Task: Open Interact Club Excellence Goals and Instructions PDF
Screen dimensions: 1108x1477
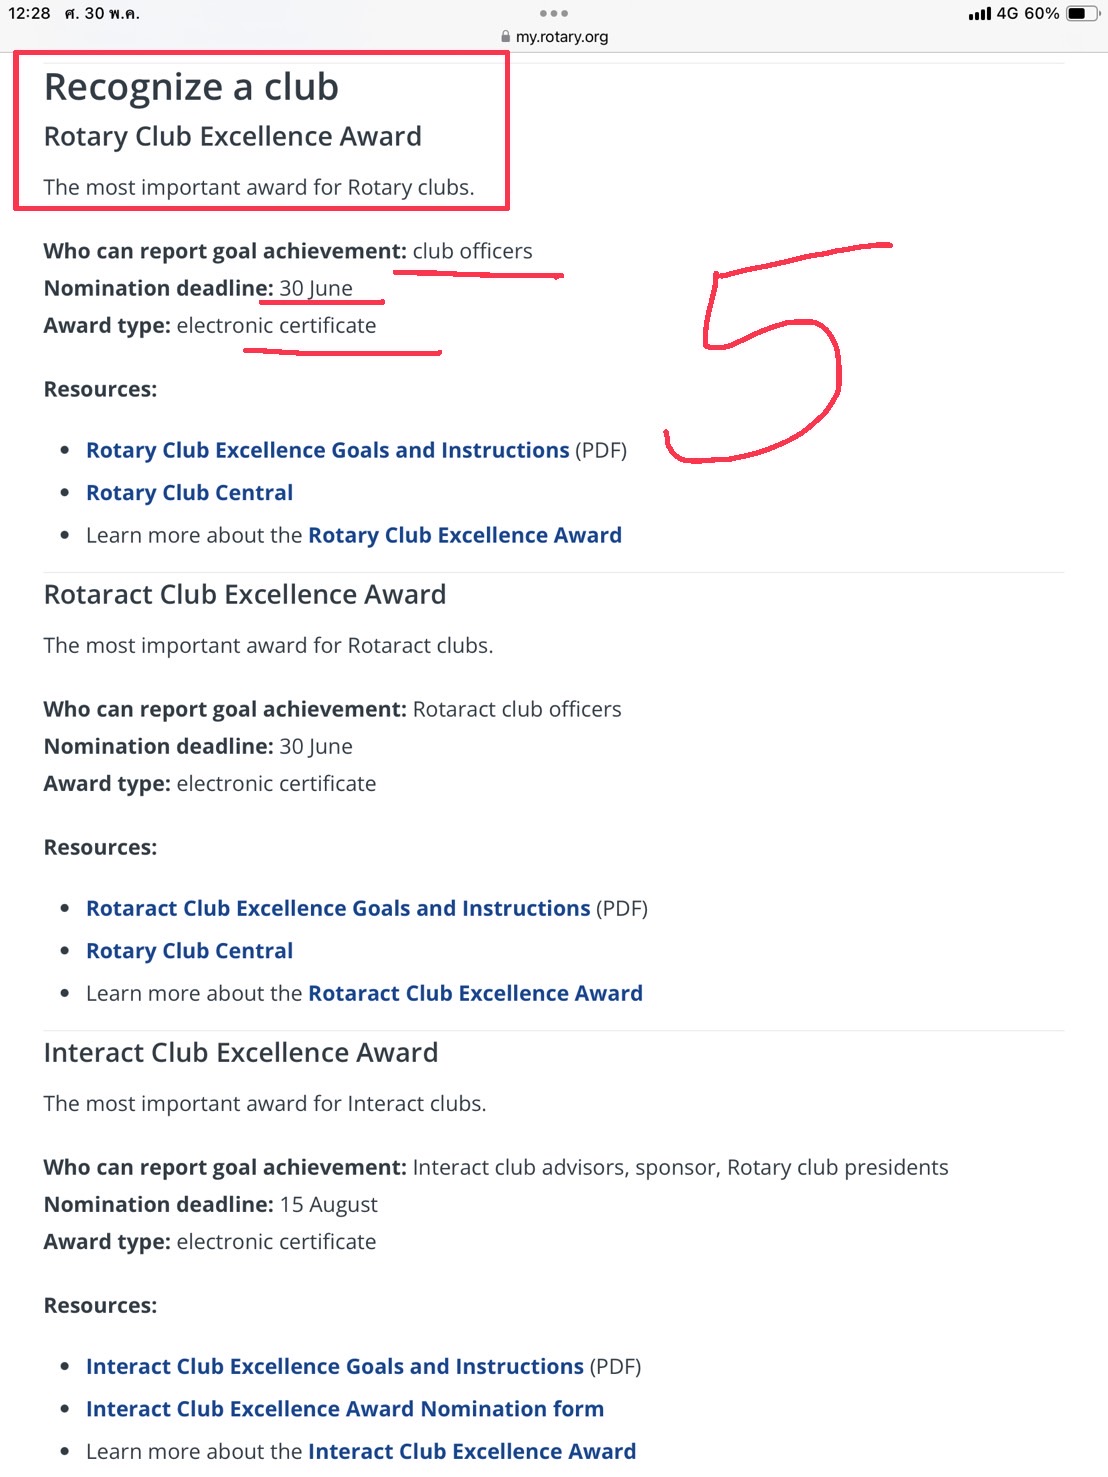Action: click(x=334, y=1366)
